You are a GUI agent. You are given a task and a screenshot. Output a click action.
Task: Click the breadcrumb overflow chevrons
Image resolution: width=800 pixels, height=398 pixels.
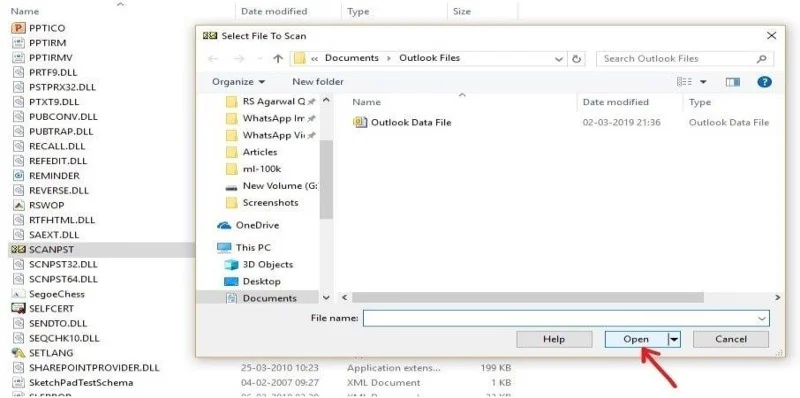tap(314, 59)
